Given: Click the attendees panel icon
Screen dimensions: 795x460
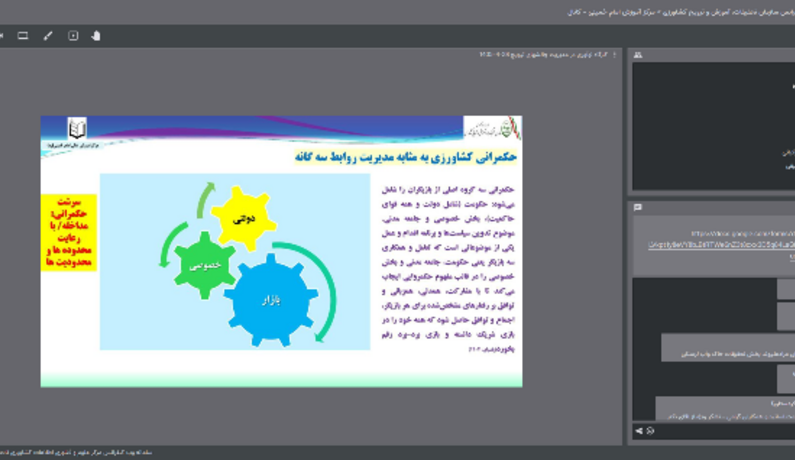Looking at the screenshot, I should pyautogui.click(x=638, y=55).
